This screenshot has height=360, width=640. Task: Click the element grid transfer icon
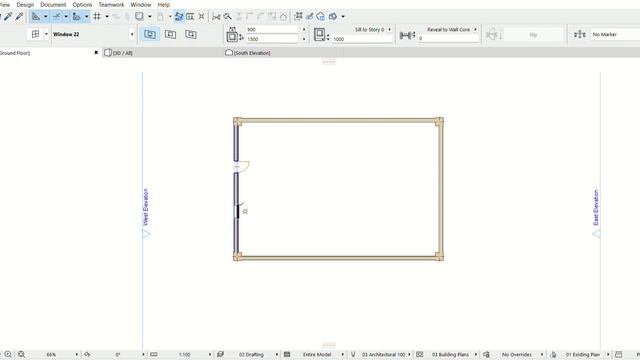(x=298, y=16)
